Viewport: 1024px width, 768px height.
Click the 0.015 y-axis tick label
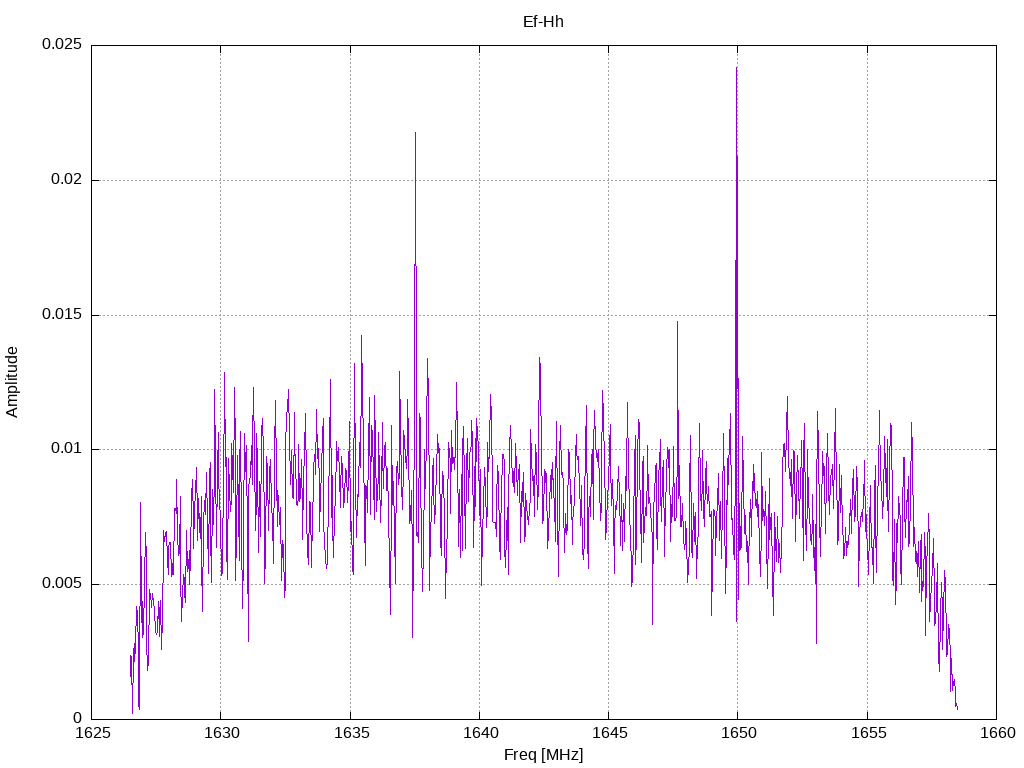pos(62,314)
